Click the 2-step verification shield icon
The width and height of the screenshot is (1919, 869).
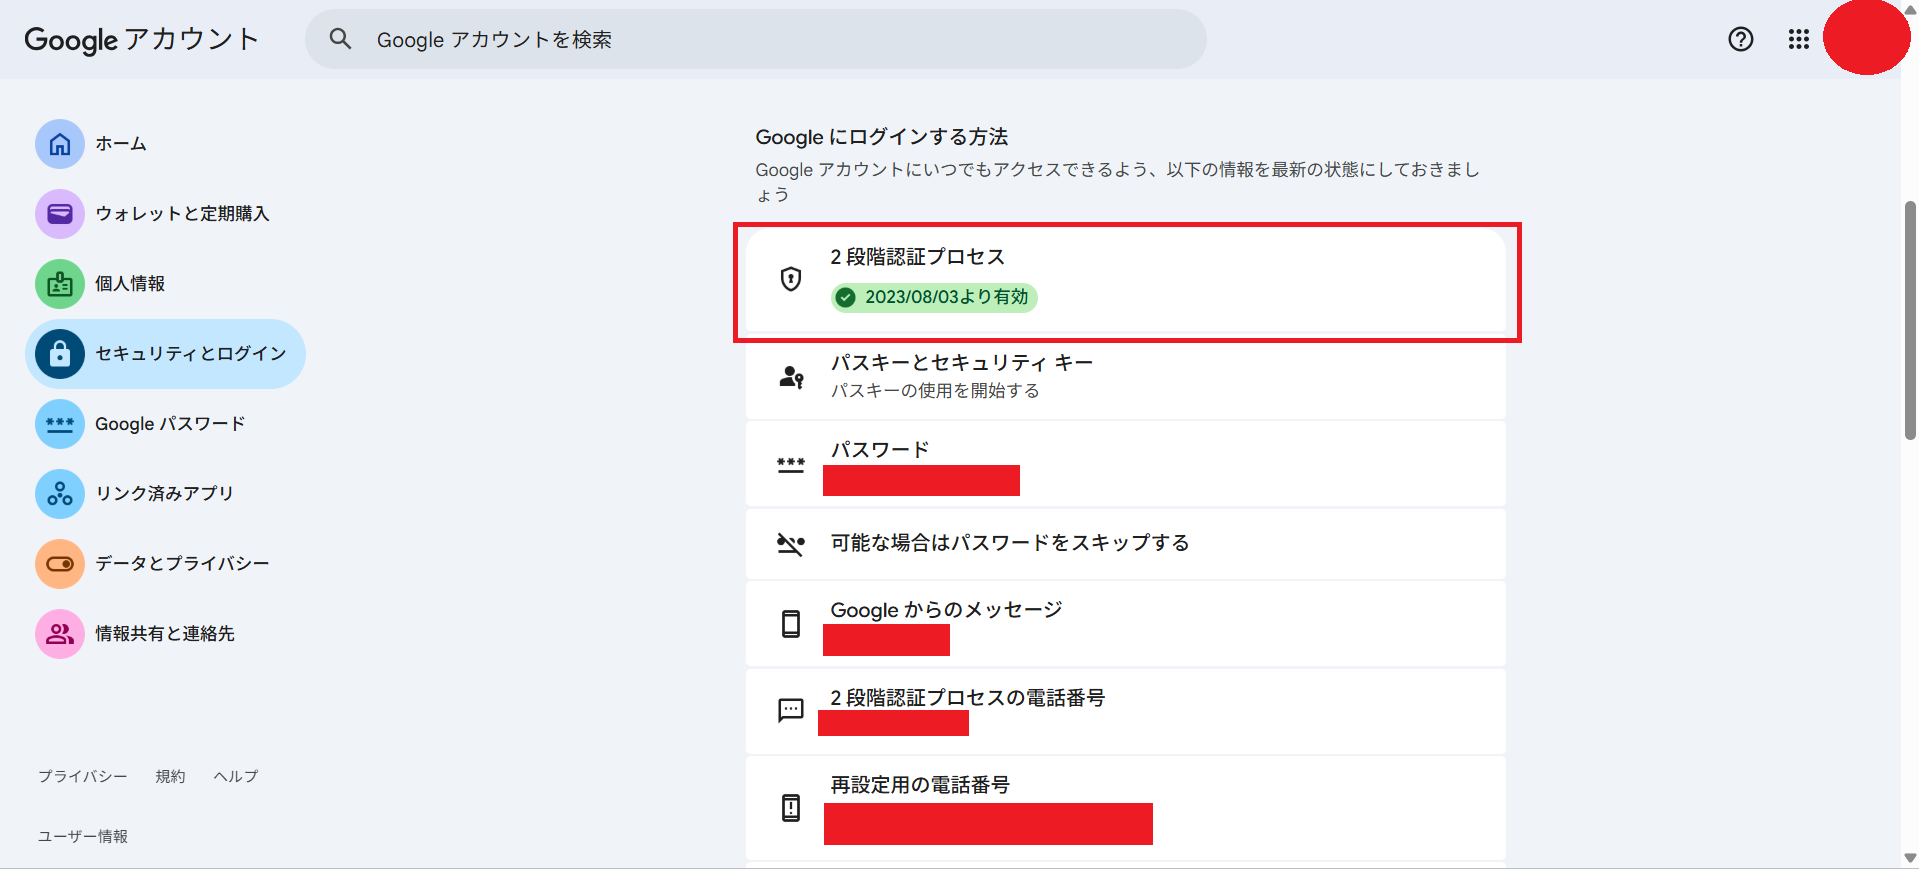(791, 279)
